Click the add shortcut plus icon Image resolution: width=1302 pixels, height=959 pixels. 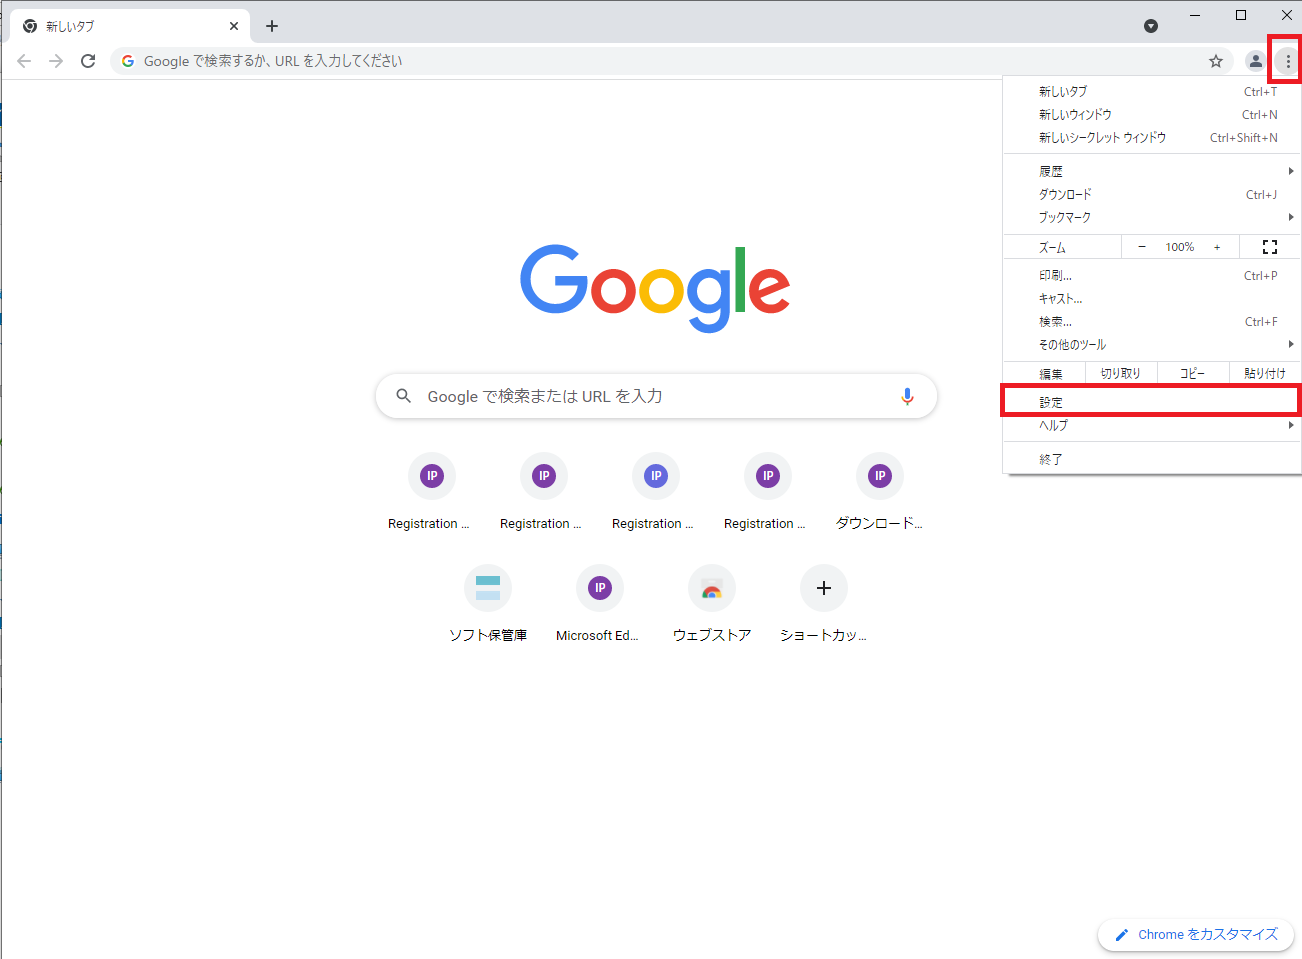[823, 588]
